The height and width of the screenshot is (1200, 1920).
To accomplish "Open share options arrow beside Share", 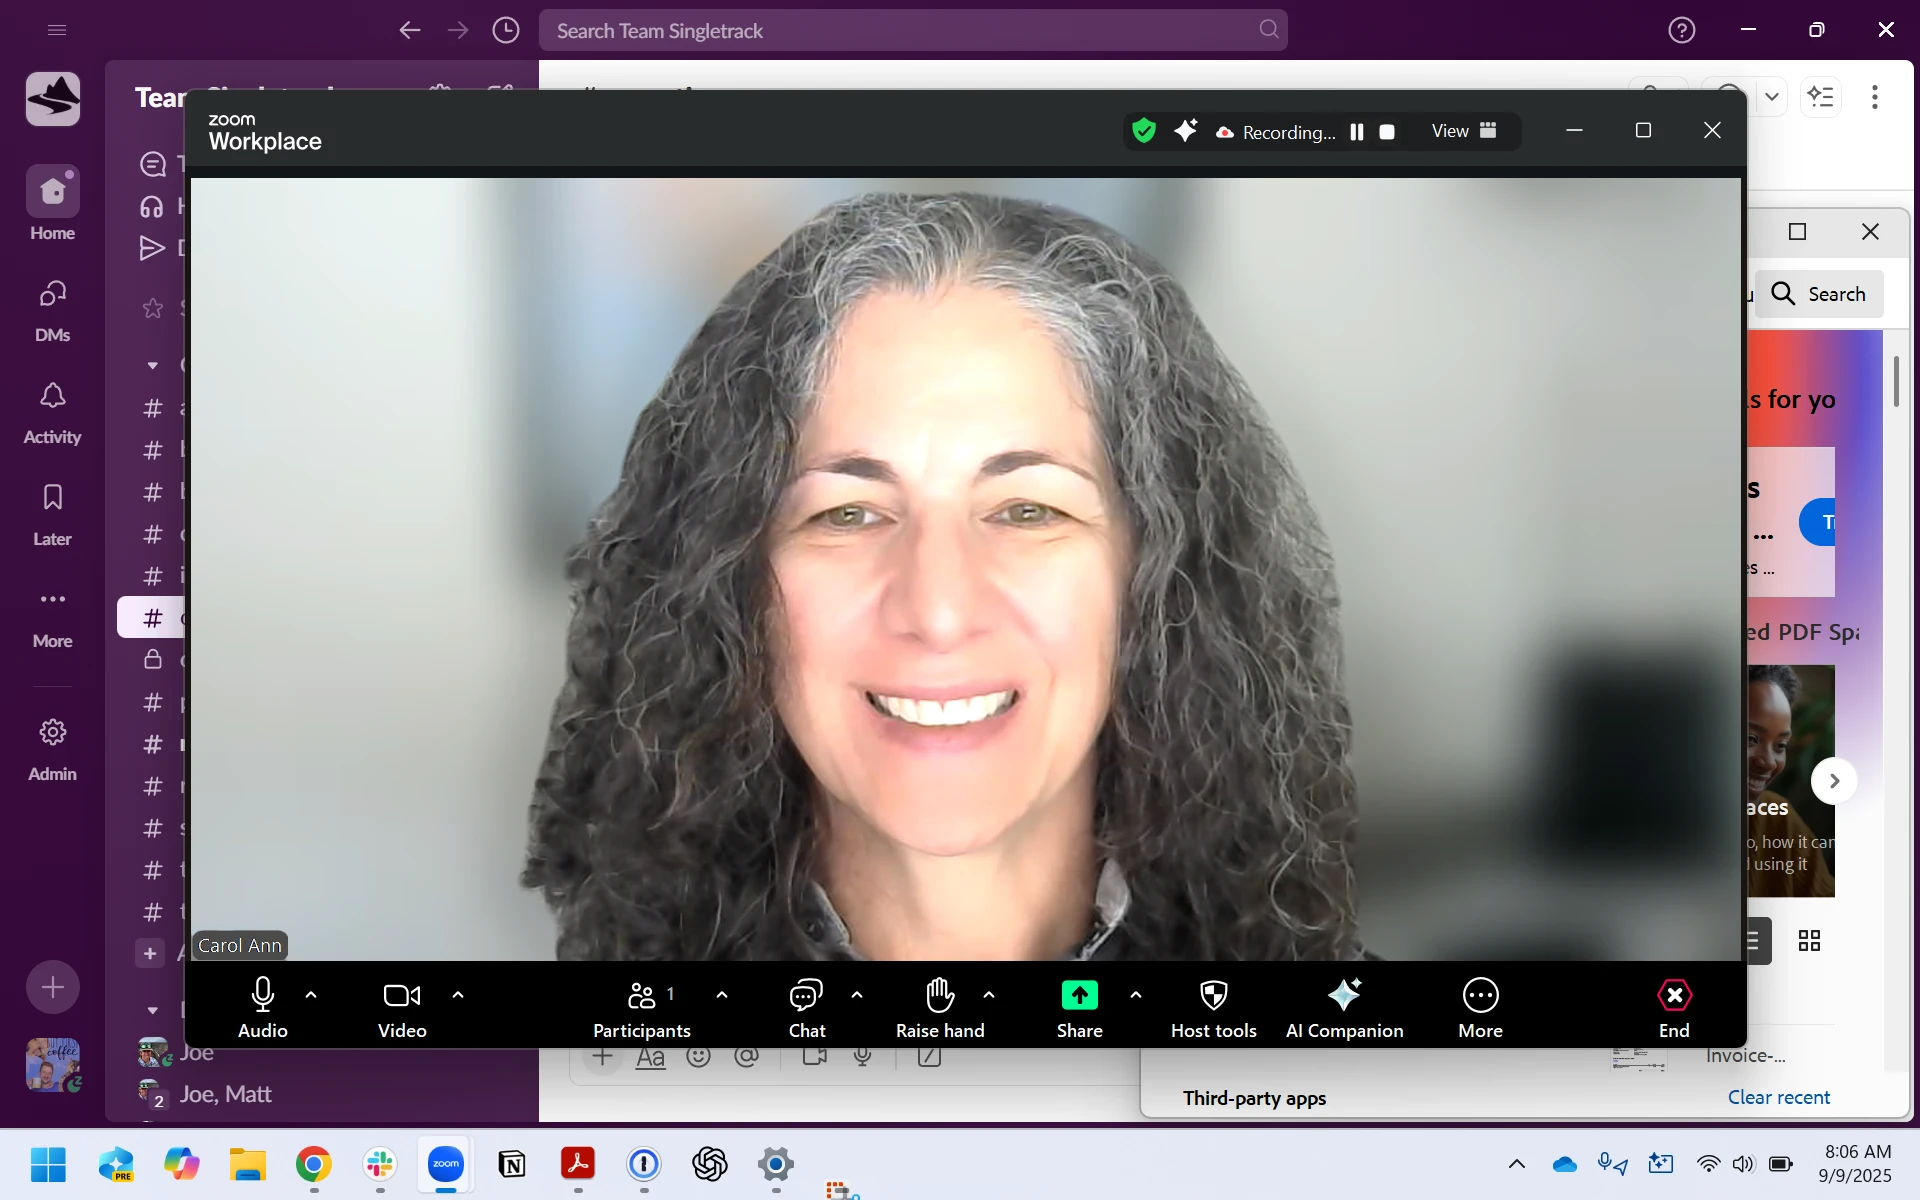I will click(x=1136, y=995).
